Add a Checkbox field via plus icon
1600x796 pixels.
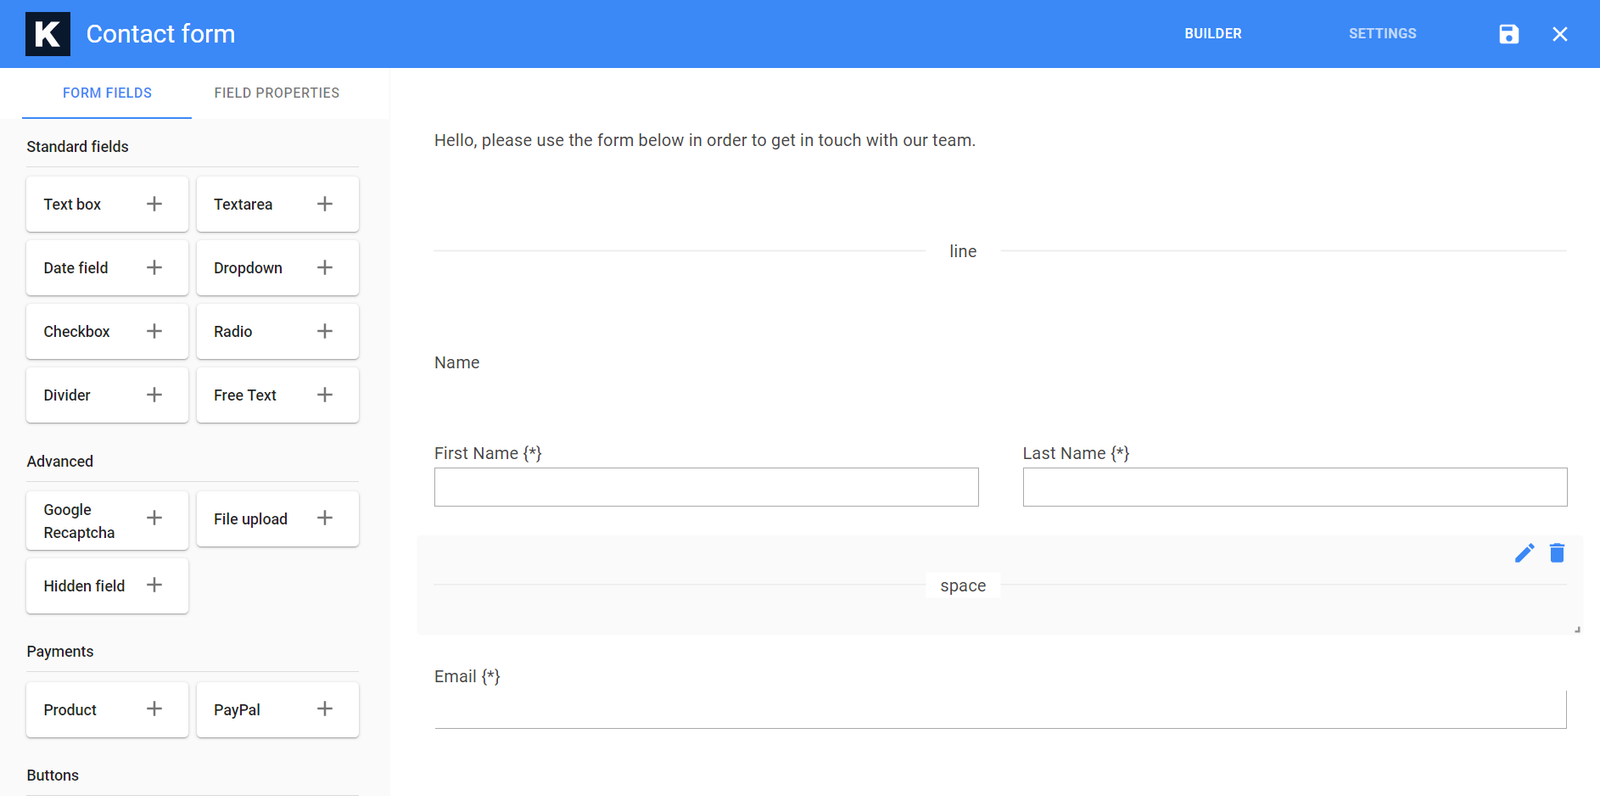tap(154, 331)
